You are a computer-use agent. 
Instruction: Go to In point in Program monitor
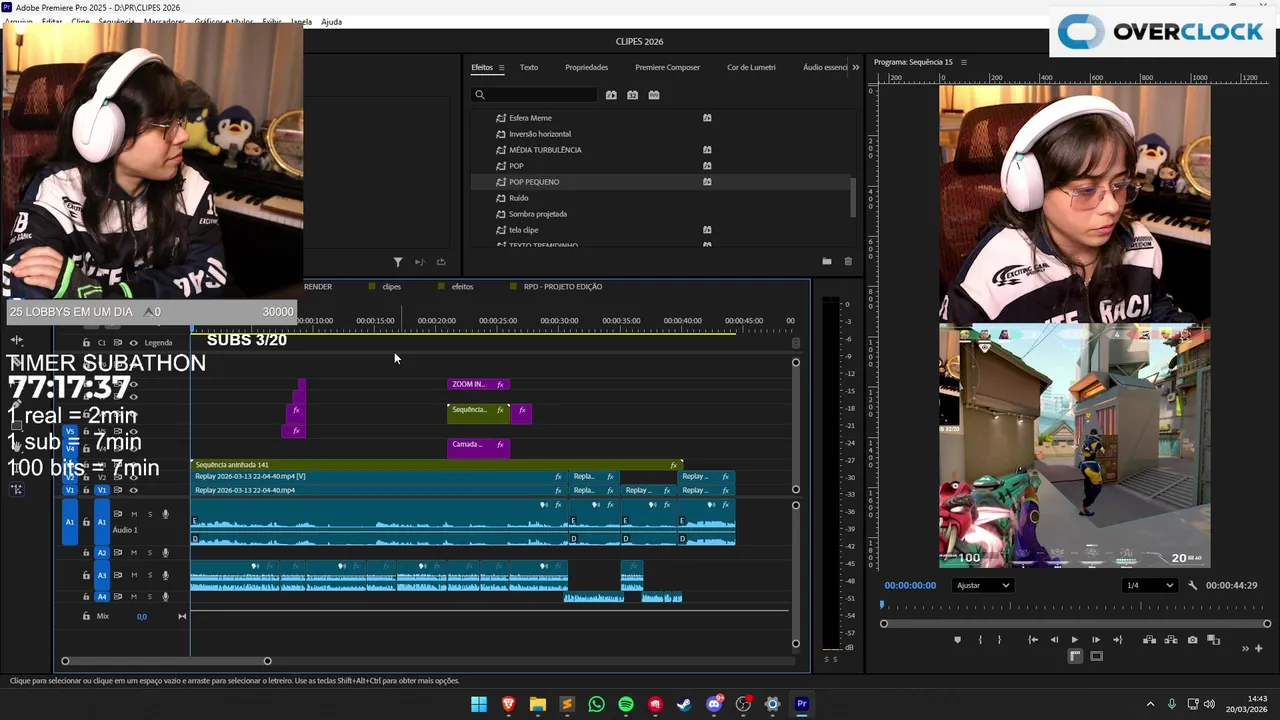1033,640
